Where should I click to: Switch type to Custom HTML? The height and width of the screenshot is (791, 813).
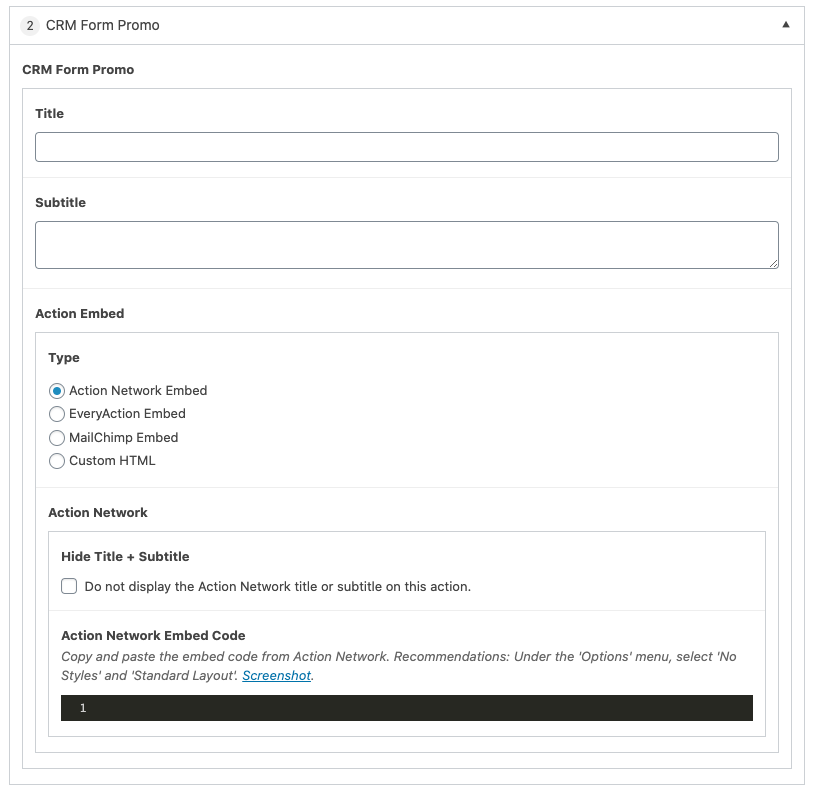tap(57, 461)
